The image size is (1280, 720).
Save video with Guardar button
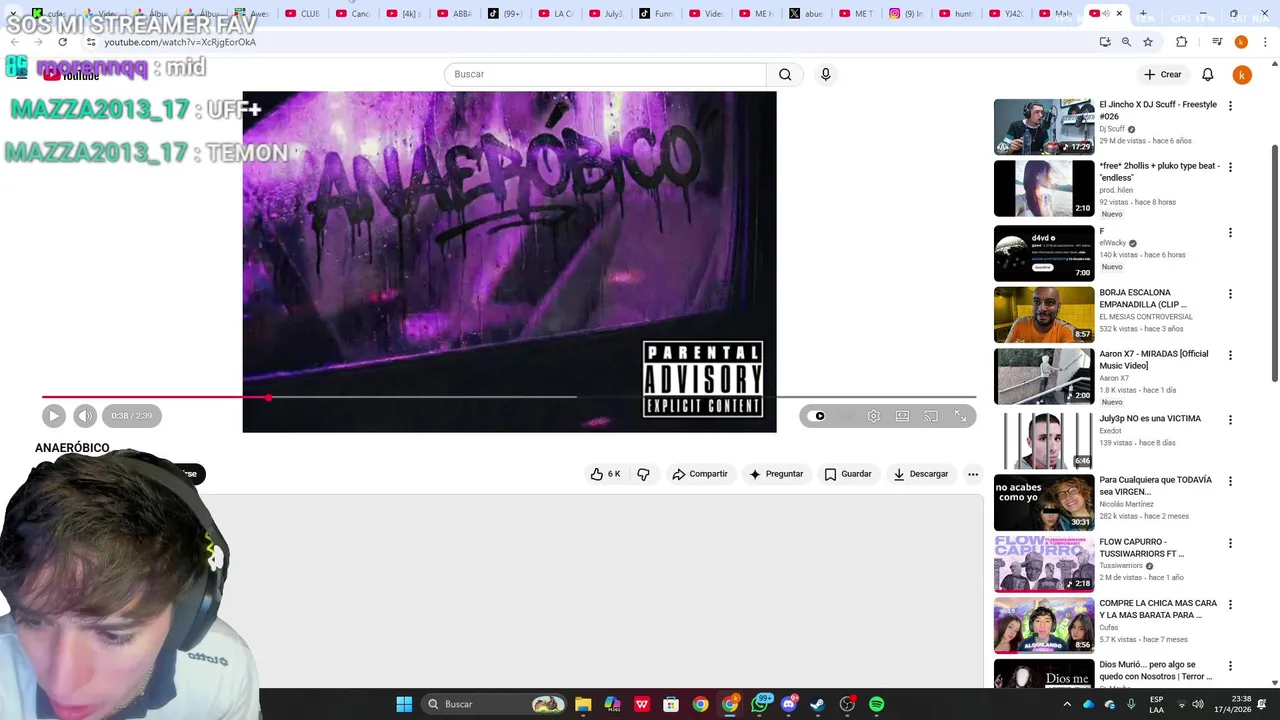point(847,474)
